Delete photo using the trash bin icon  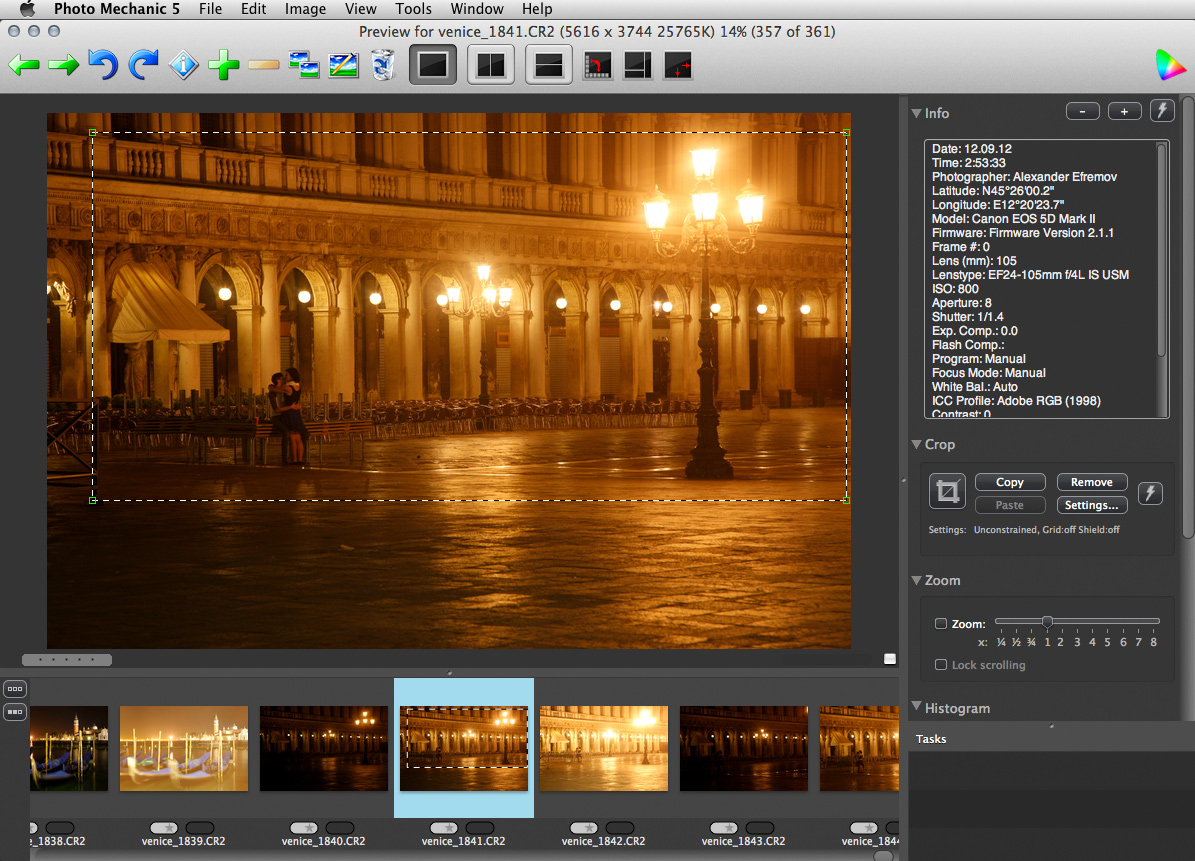coord(382,66)
